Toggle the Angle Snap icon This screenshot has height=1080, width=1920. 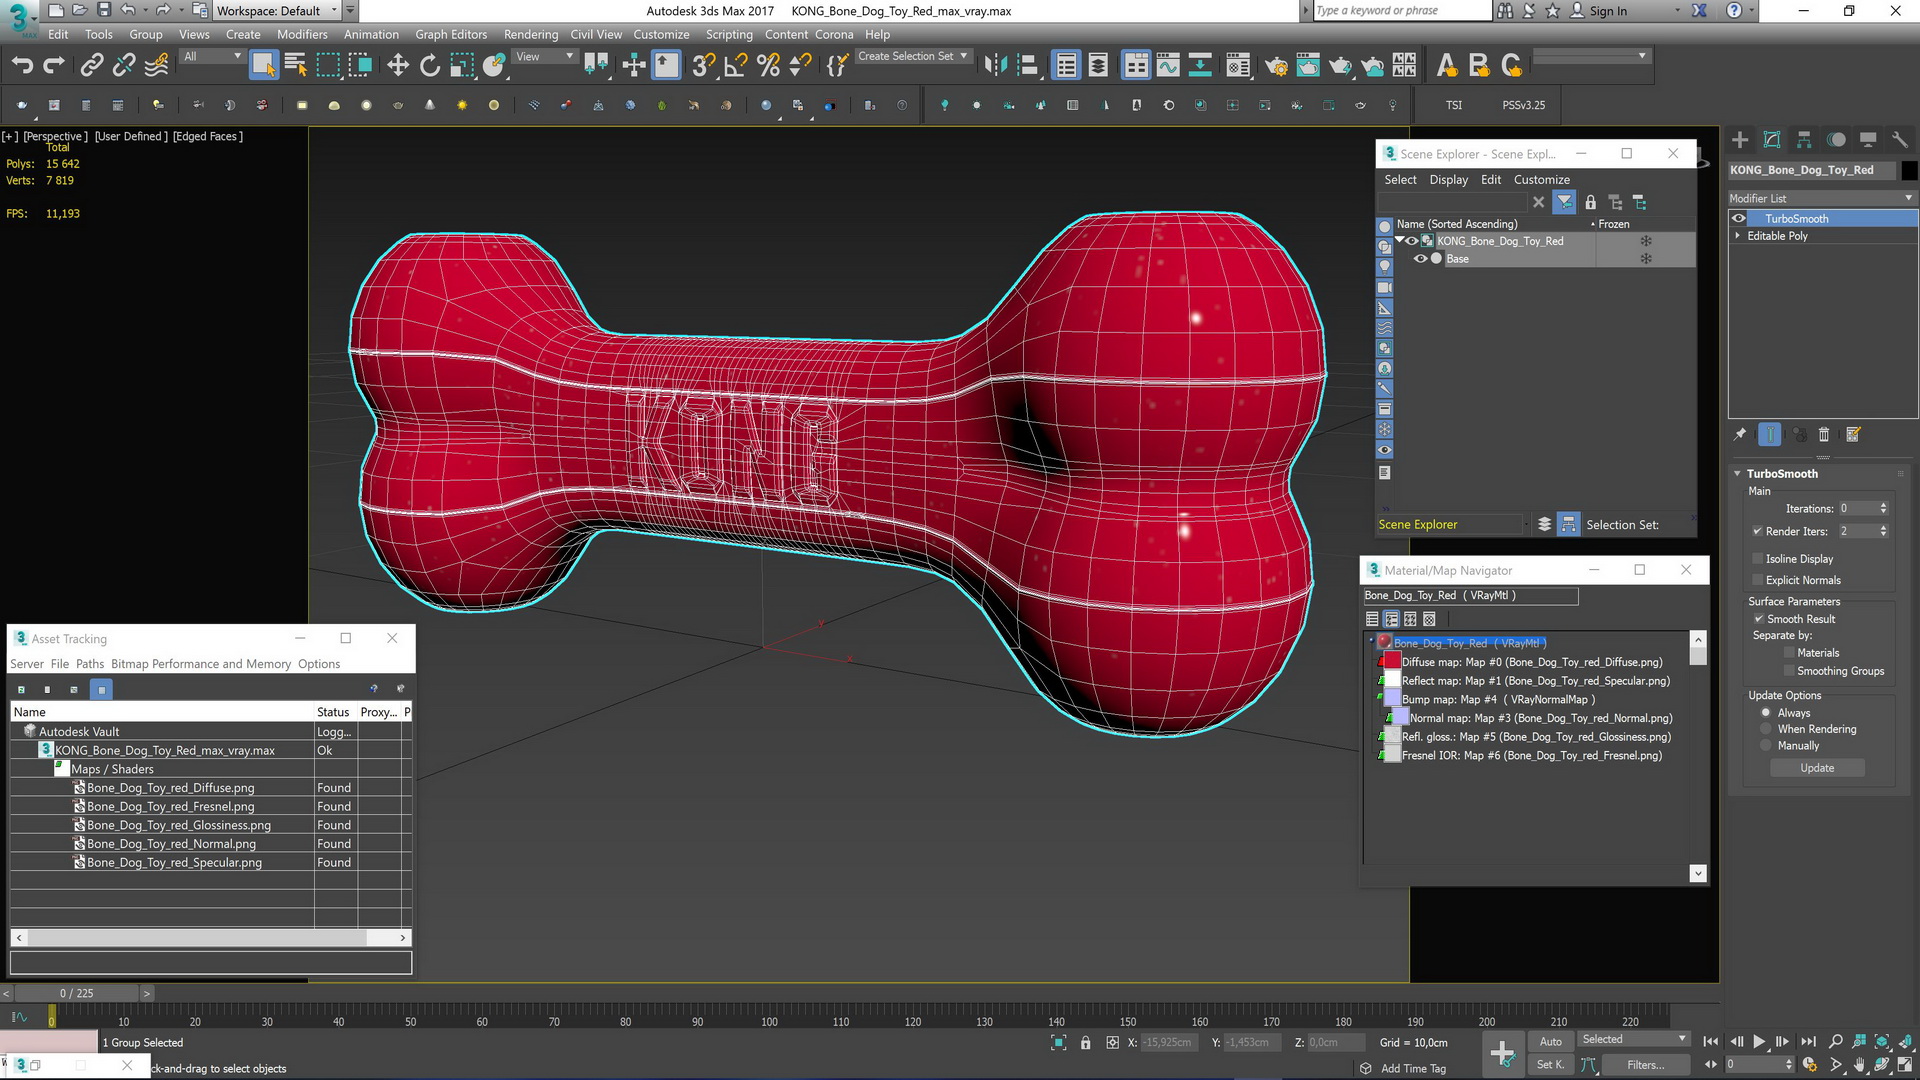tap(736, 66)
